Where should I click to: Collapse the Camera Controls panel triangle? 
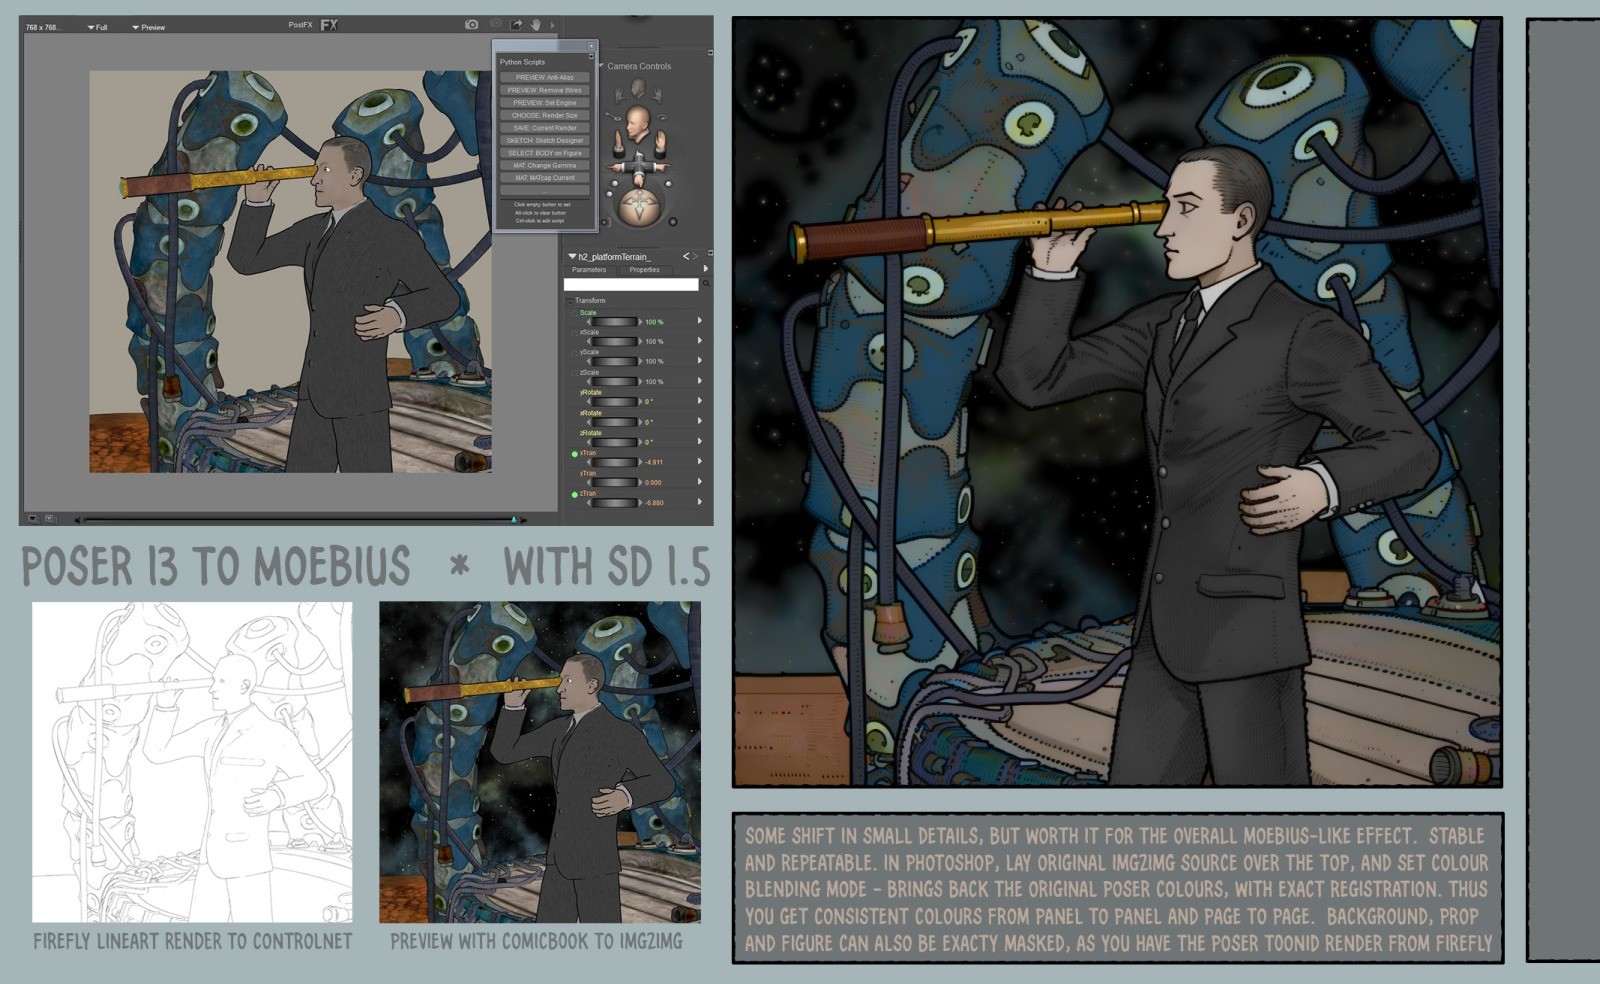tap(601, 65)
